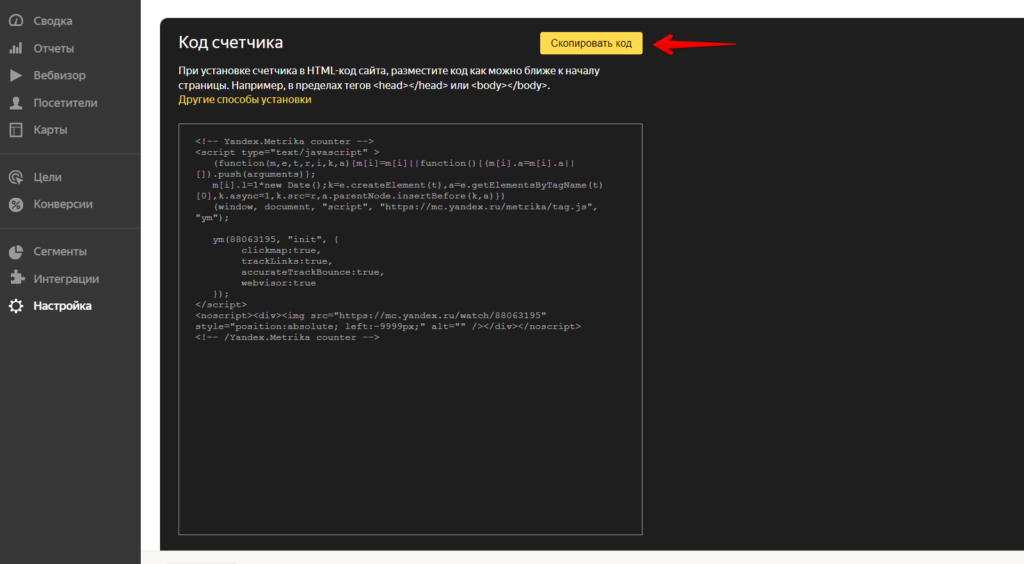Click the 'accurateTrackBounce:true,' code line
Image resolution: width=1024 pixels, height=564 pixels.
[313, 272]
